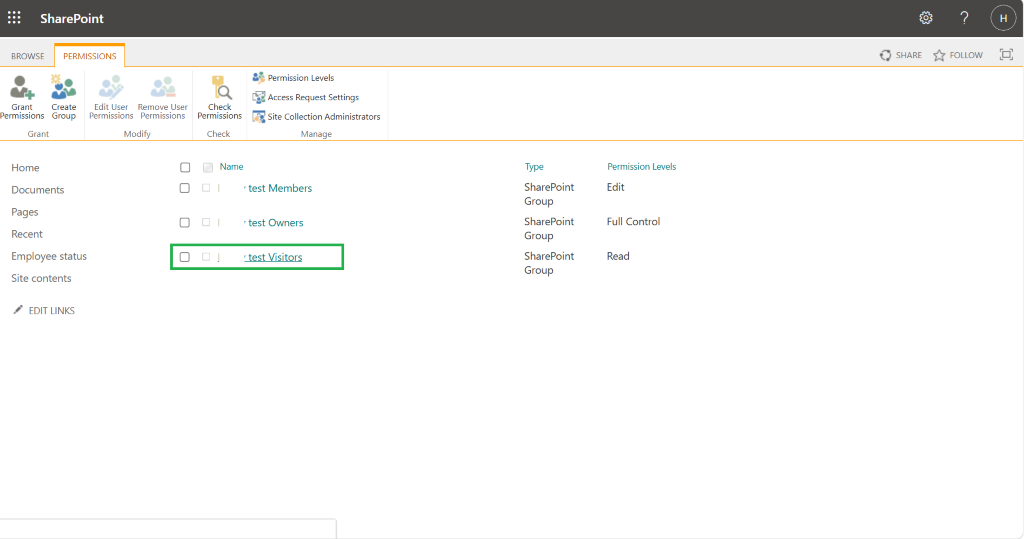Go to Home in left navigation

click(25, 168)
